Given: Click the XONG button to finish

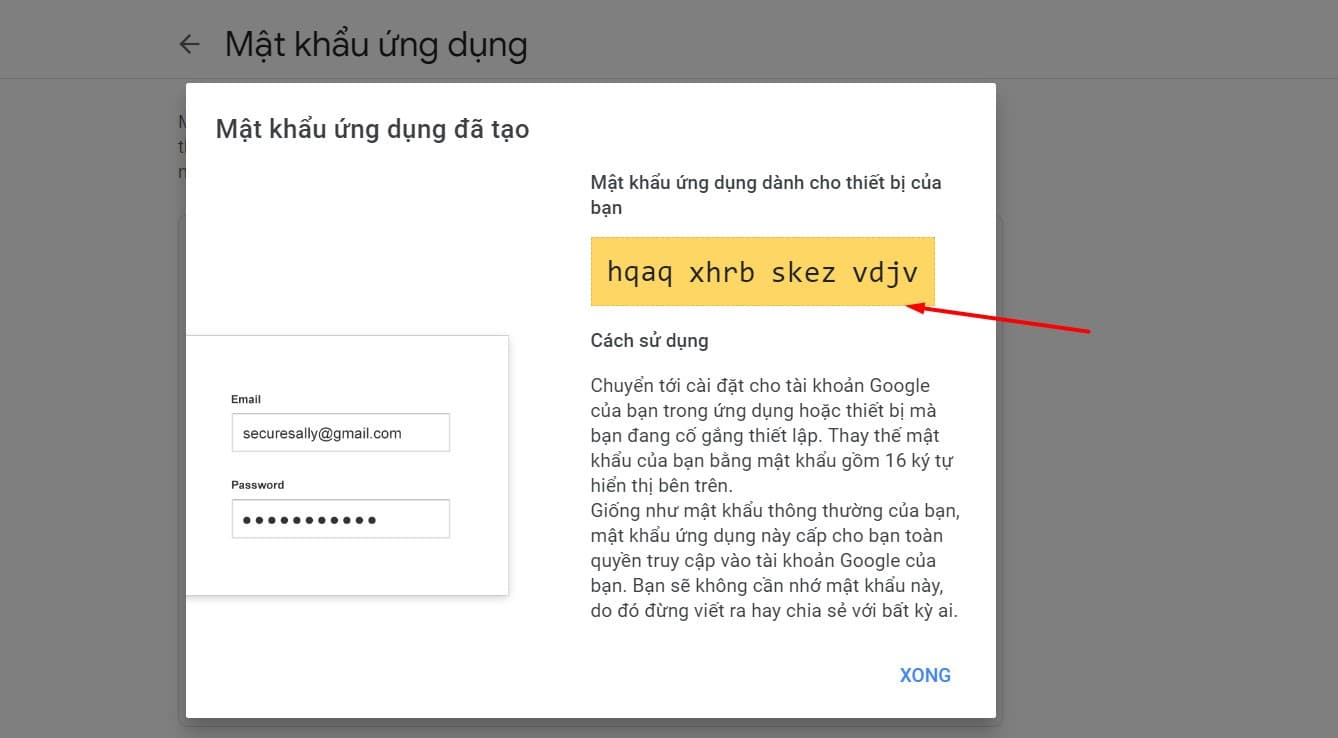Looking at the screenshot, I should [924, 675].
